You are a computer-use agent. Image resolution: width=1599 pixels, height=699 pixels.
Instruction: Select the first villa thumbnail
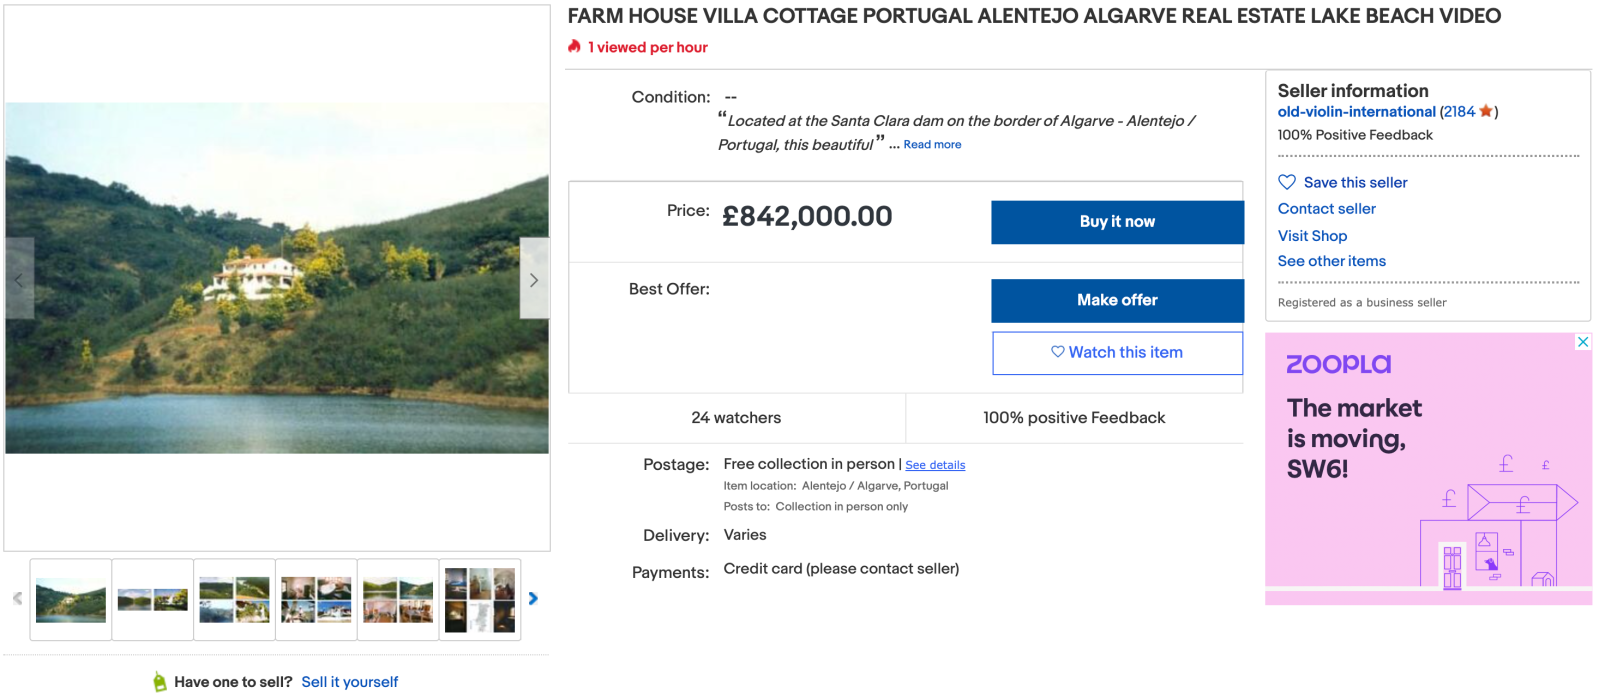point(71,600)
